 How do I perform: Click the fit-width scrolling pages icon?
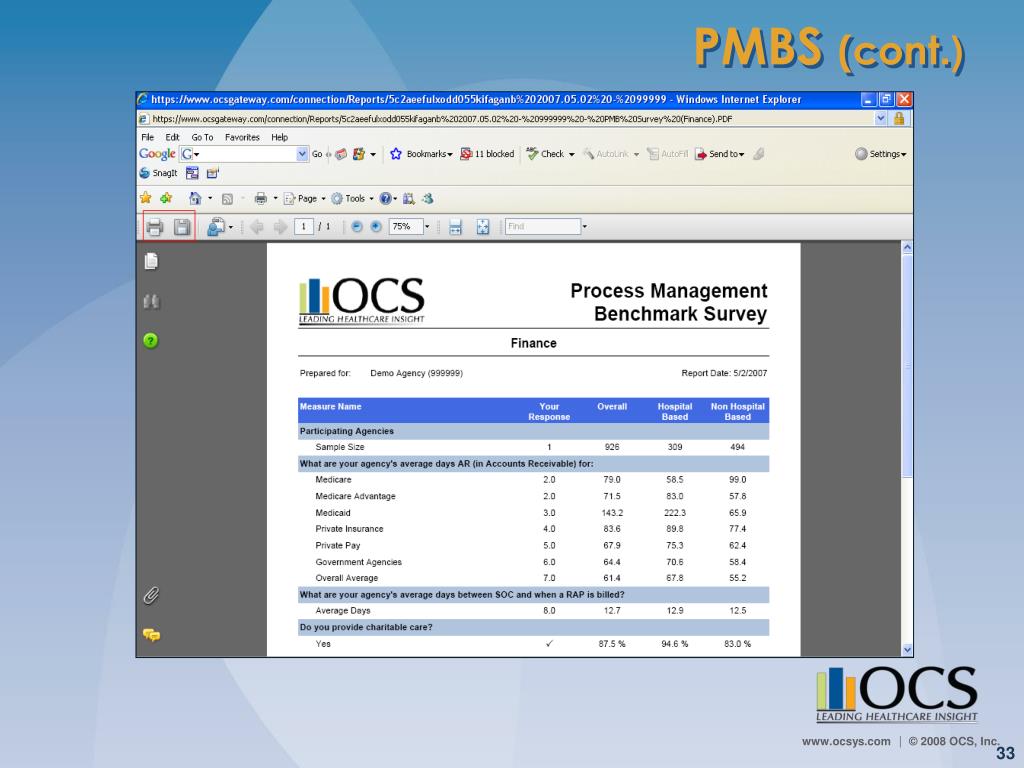pyautogui.click(x=455, y=227)
